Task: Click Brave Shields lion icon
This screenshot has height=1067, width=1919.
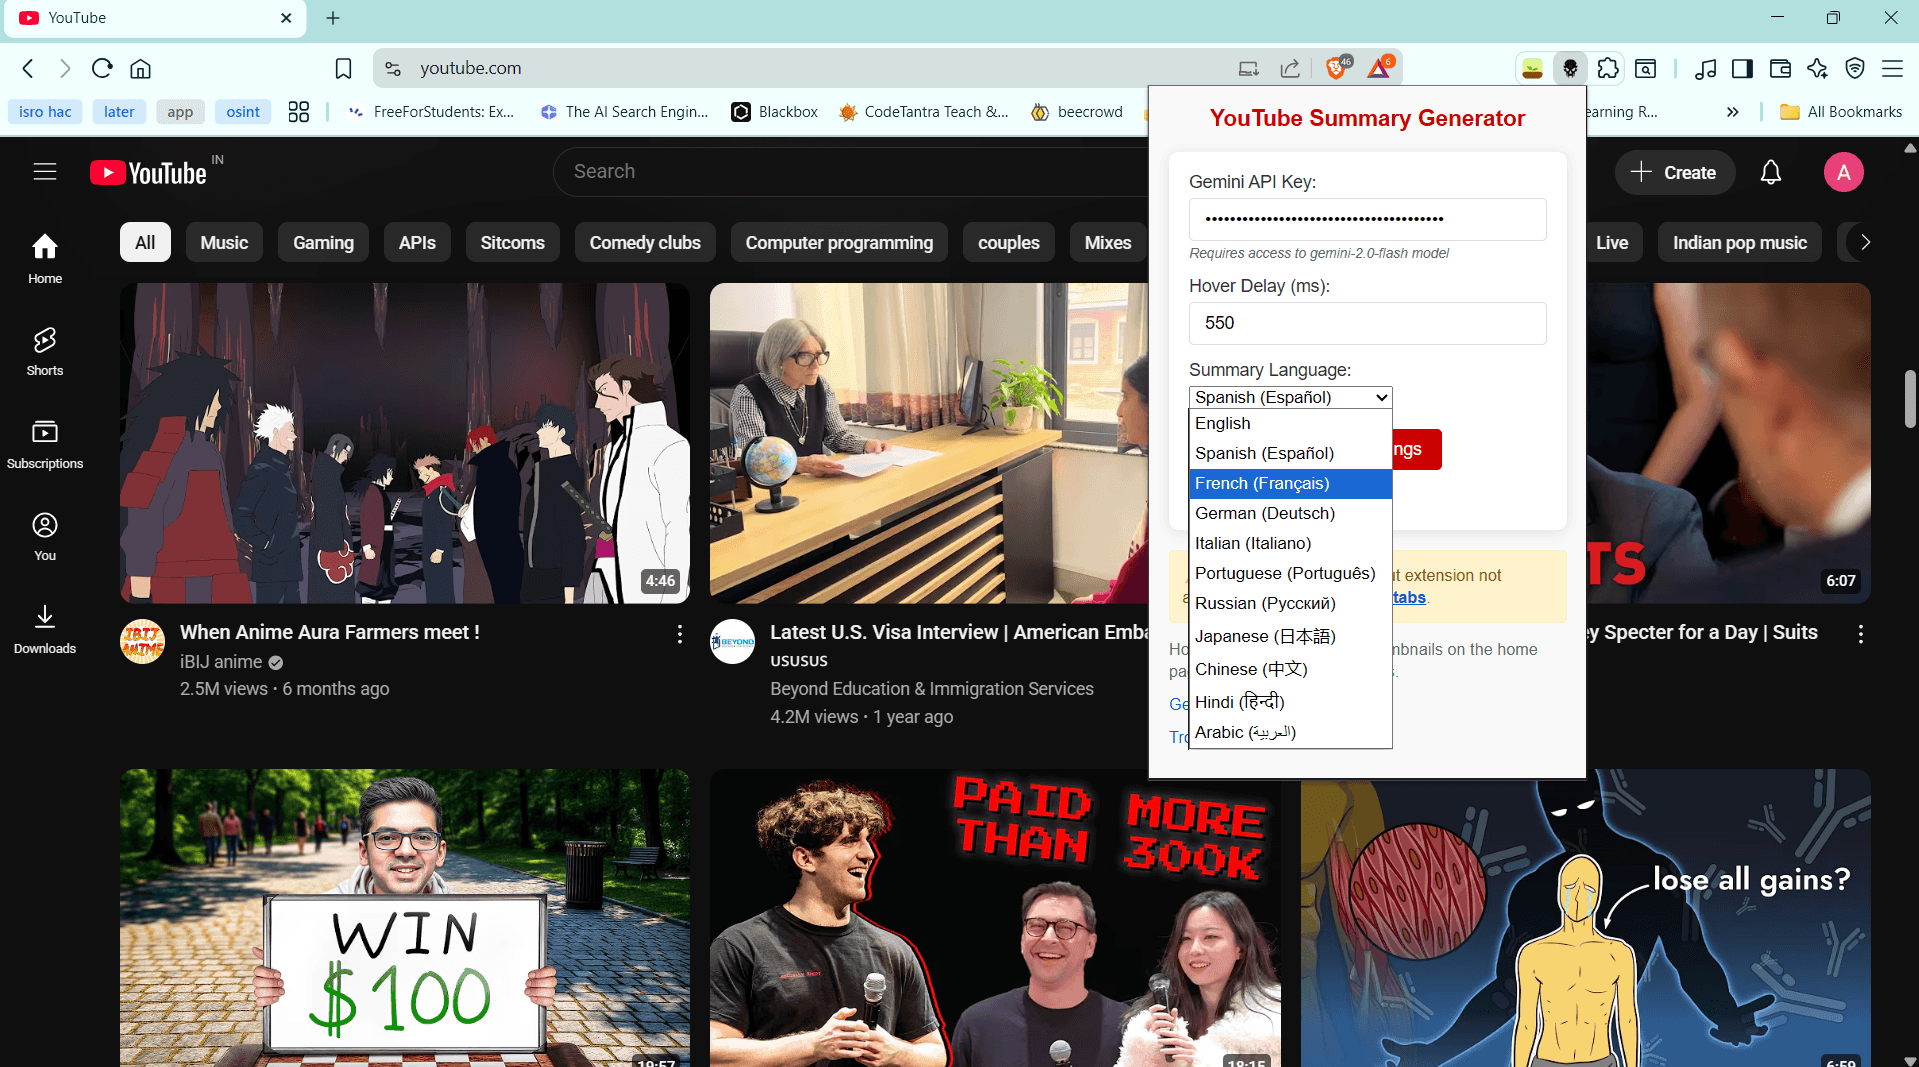Action: pyautogui.click(x=1335, y=68)
